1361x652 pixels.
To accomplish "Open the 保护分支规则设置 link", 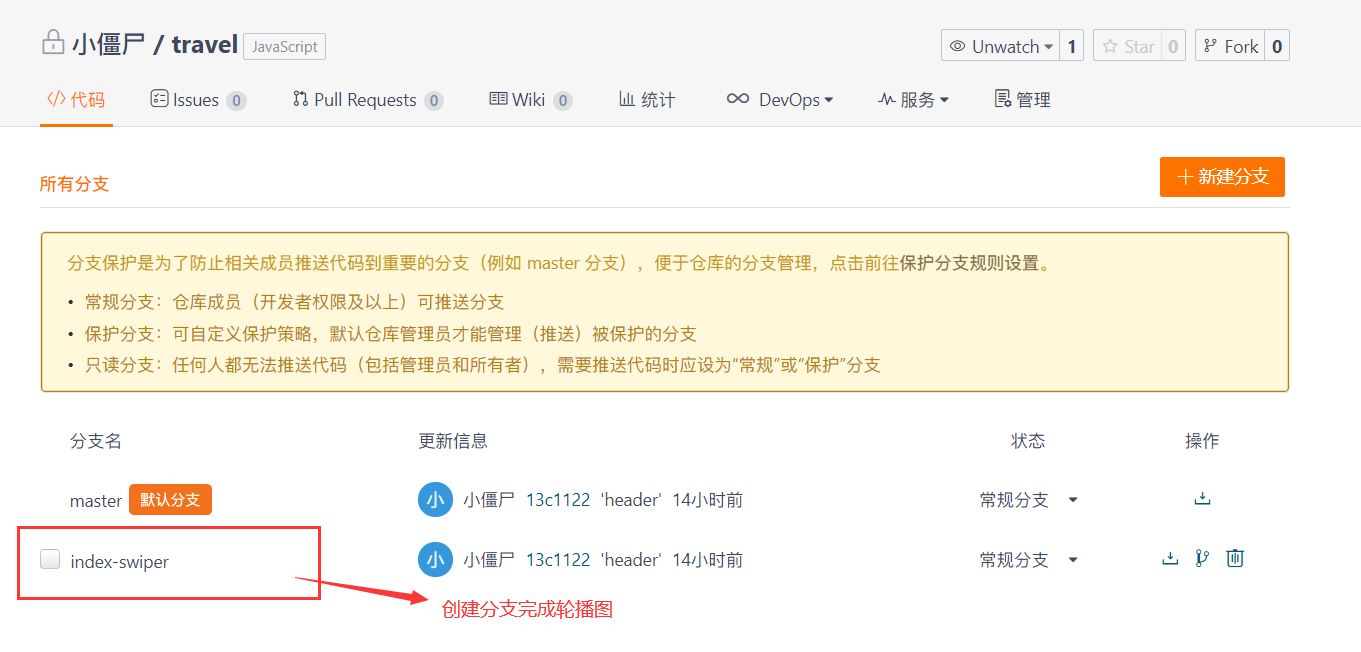I will 971,264.
